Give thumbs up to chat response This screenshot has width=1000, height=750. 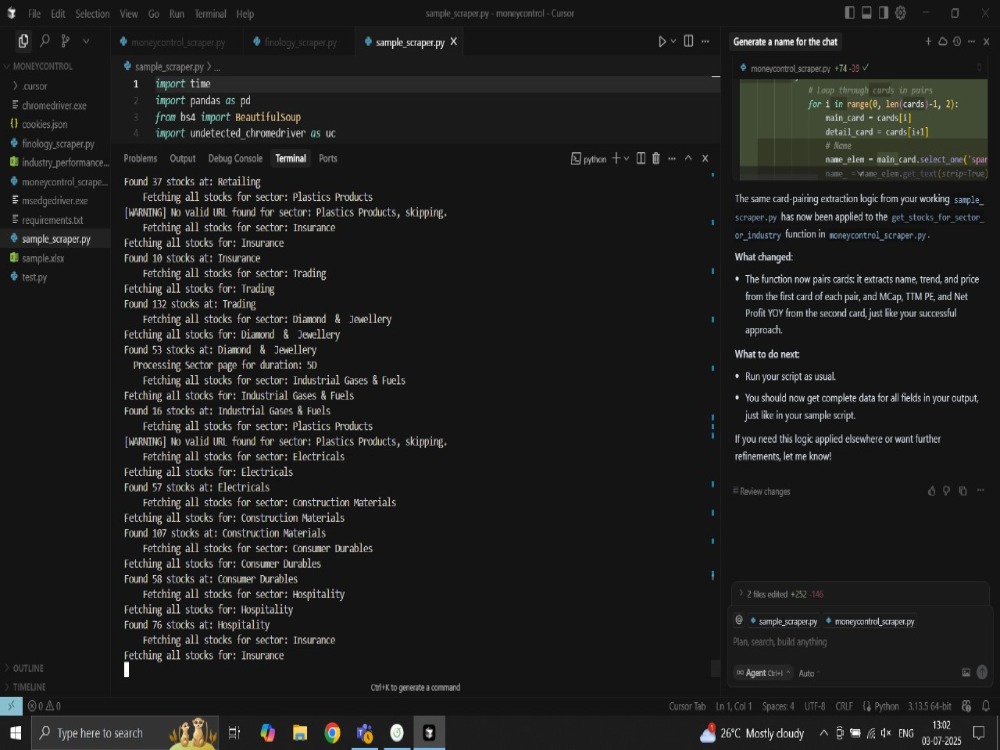931,490
